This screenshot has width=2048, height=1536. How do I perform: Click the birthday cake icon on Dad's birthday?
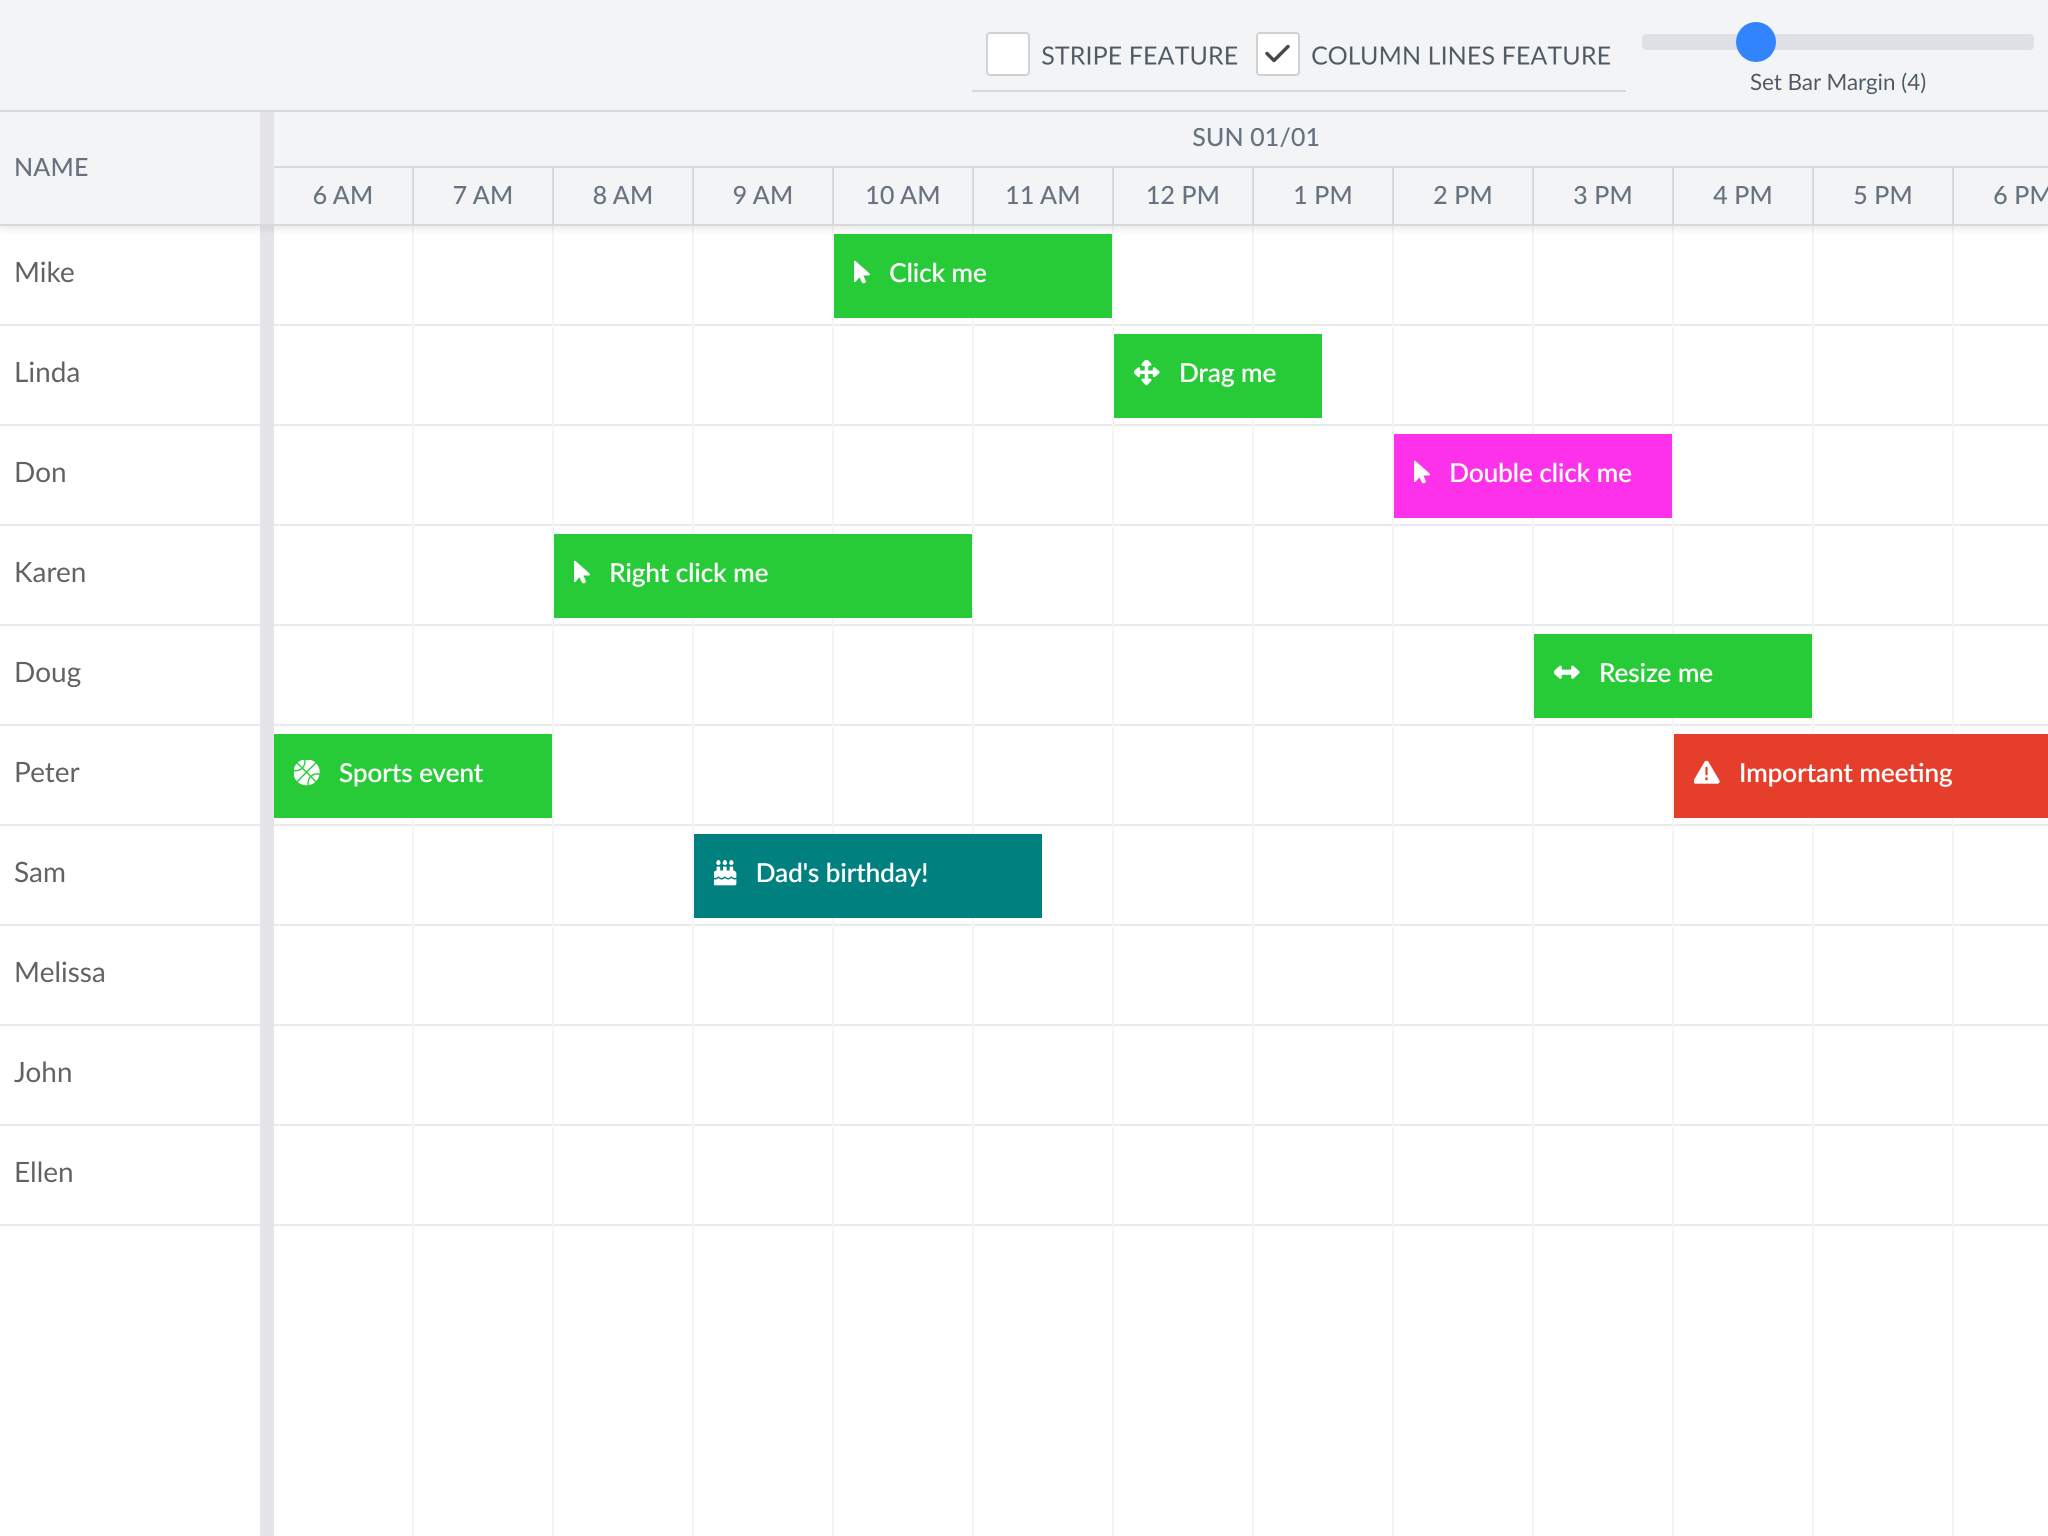coord(724,872)
